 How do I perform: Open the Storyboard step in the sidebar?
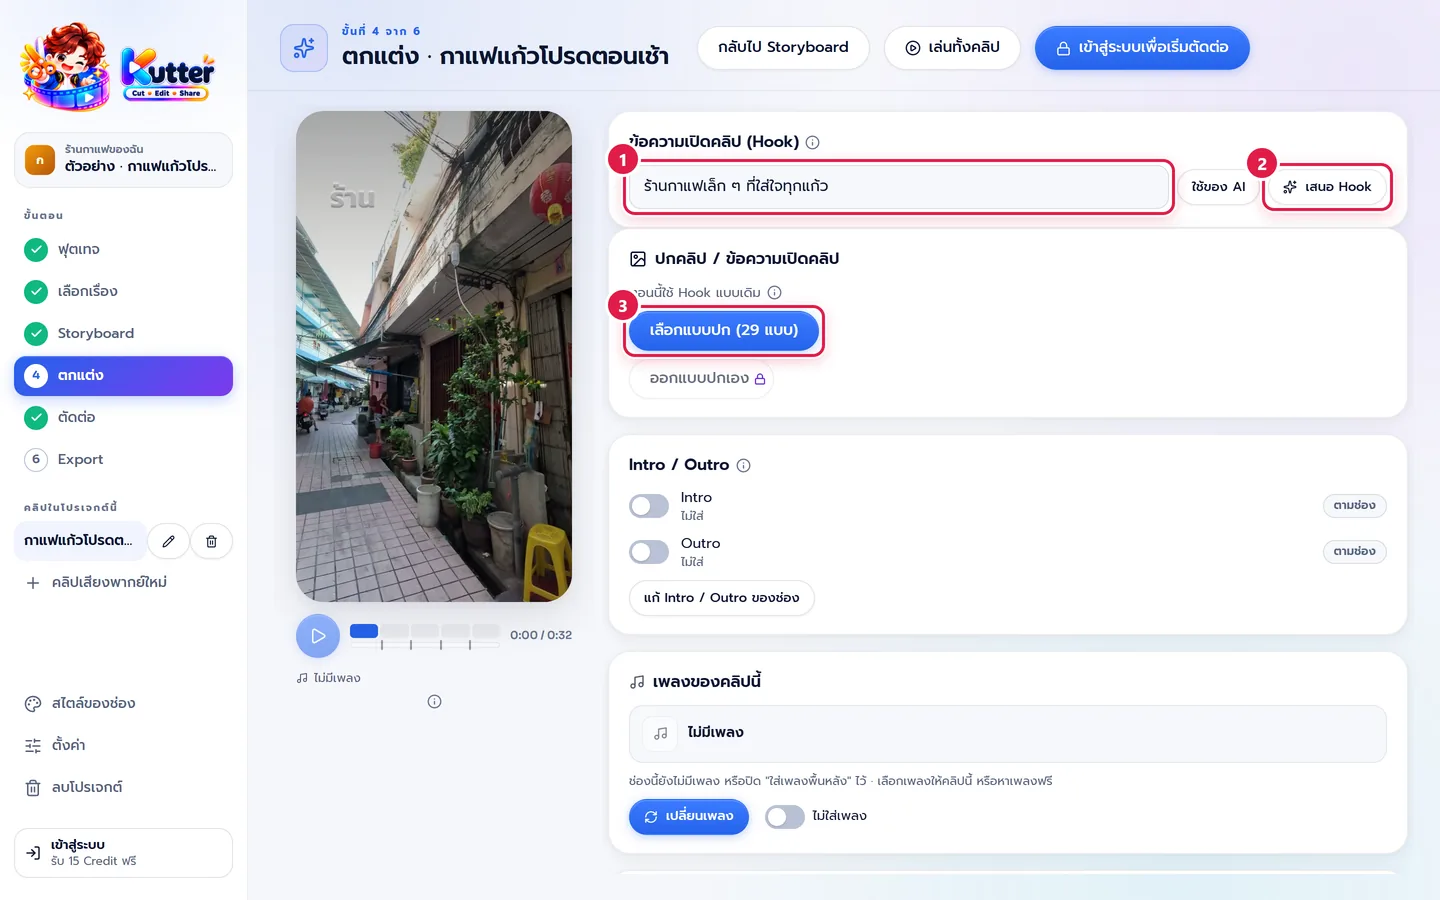(x=123, y=333)
